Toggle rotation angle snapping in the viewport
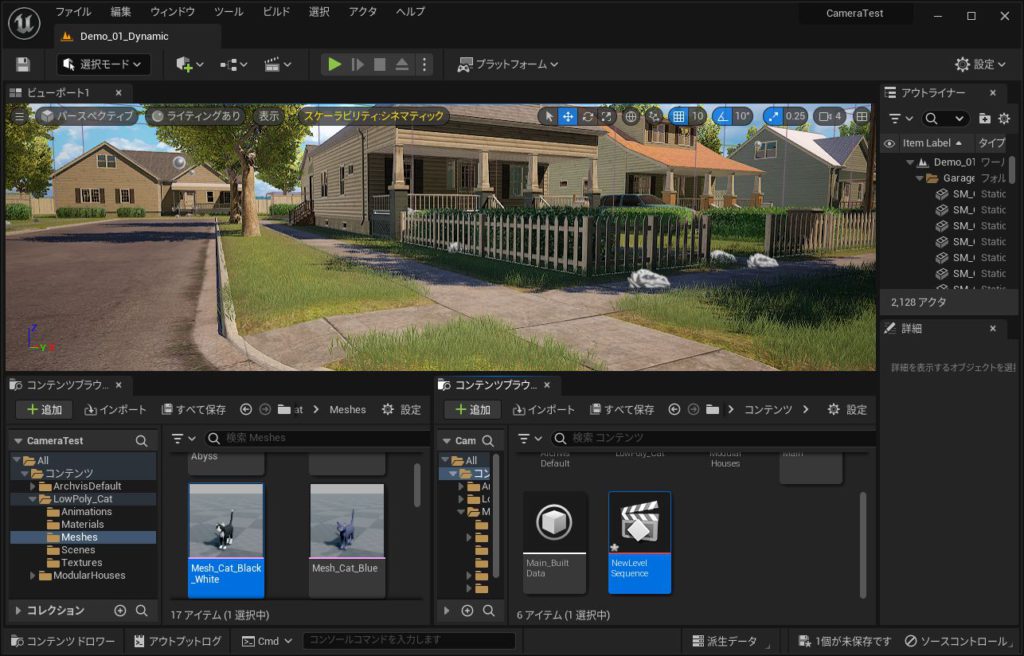Viewport: 1024px width, 656px height. pyautogui.click(x=722, y=116)
